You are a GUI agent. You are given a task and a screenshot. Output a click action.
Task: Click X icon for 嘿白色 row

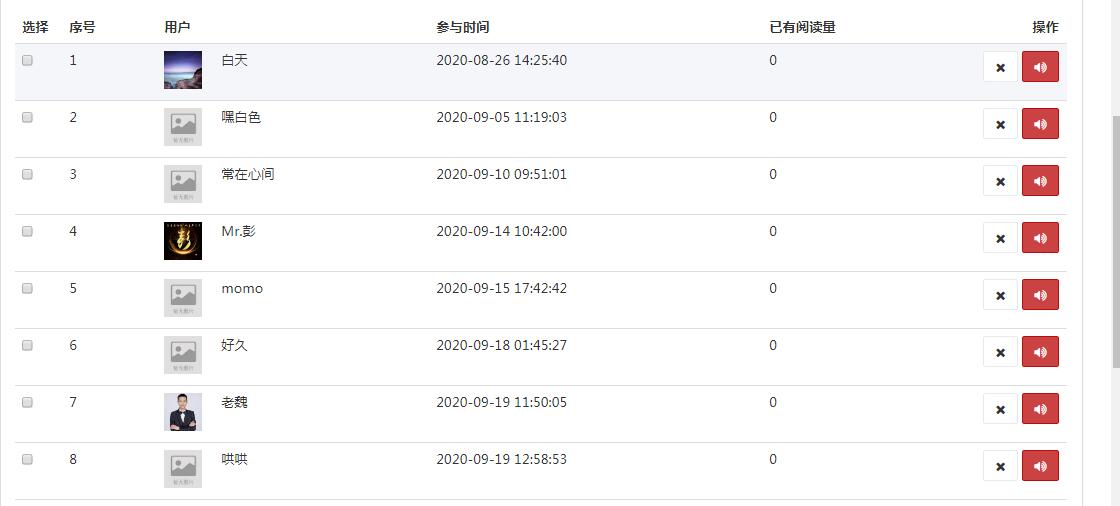1000,124
